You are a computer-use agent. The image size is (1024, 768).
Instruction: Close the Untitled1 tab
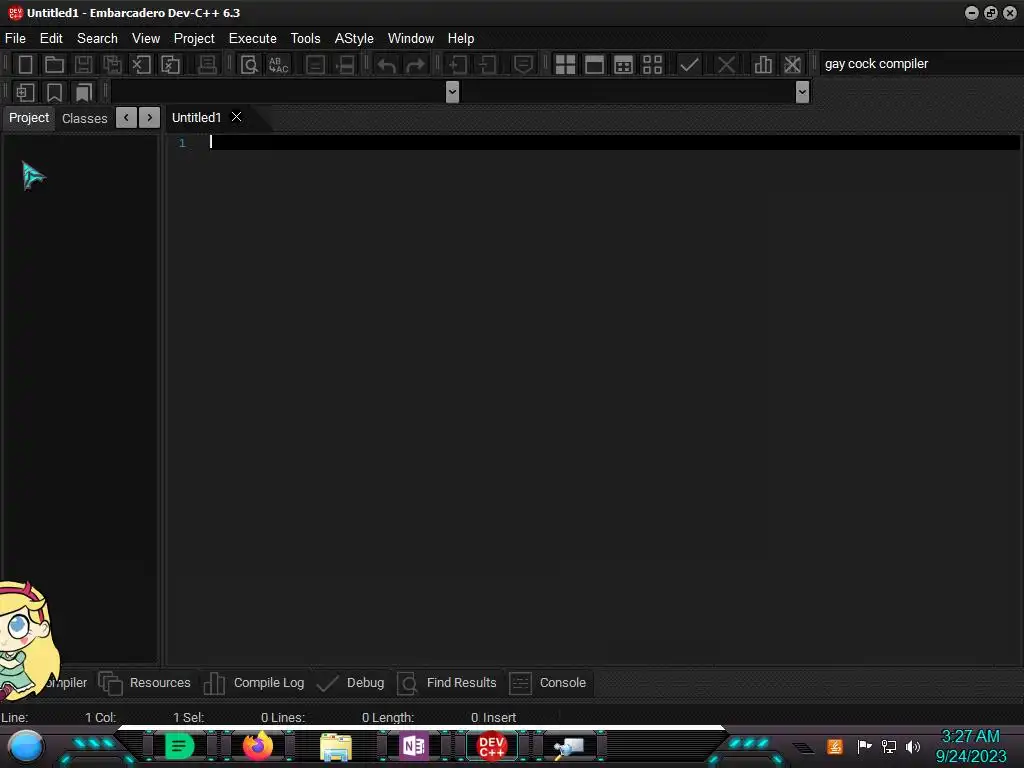click(x=236, y=117)
